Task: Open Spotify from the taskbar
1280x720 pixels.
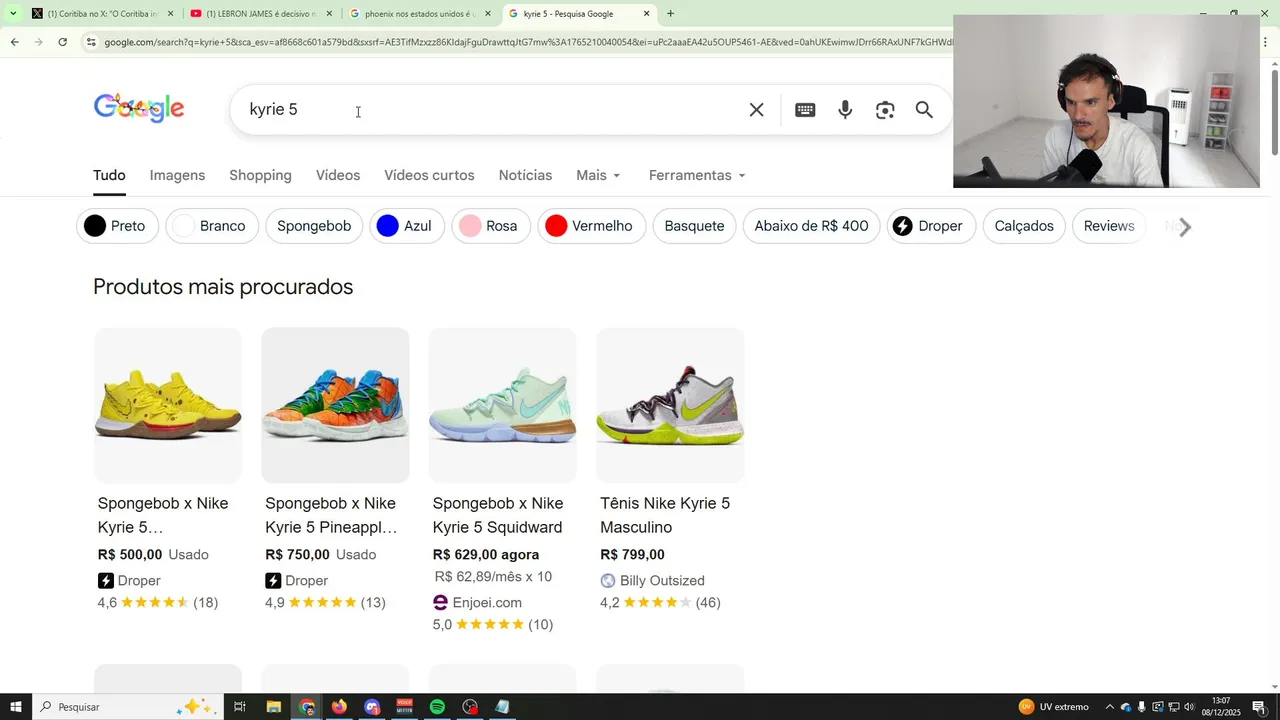Action: [437, 707]
